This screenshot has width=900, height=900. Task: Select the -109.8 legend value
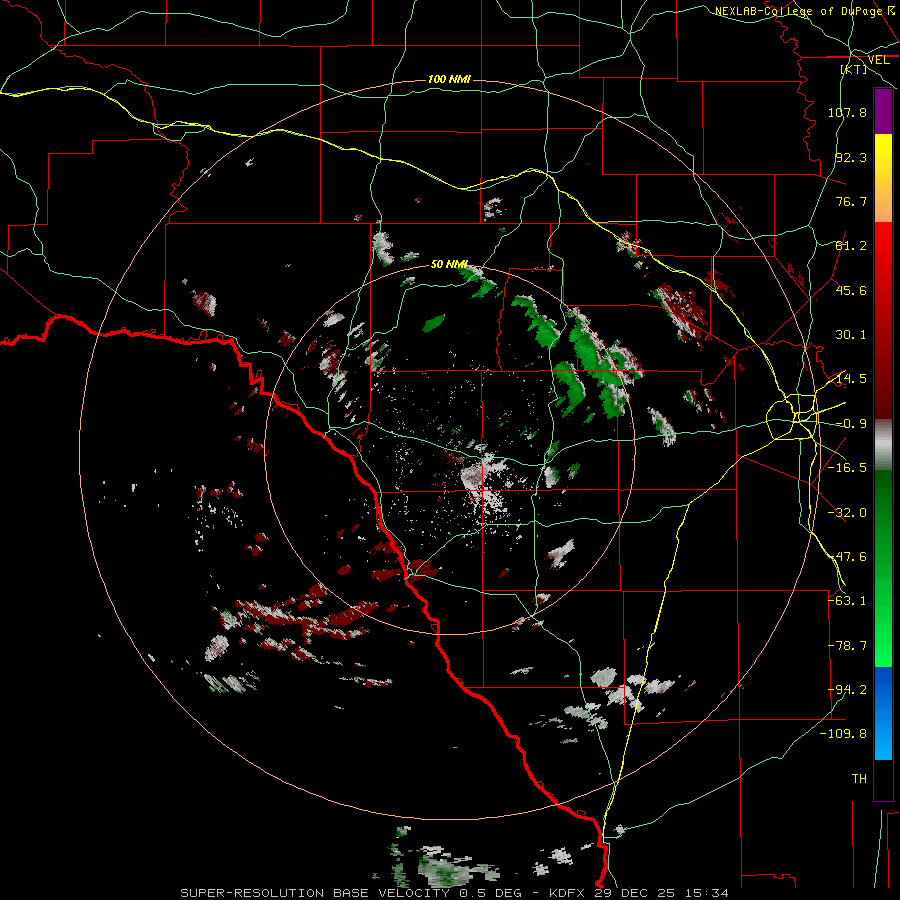click(844, 734)
